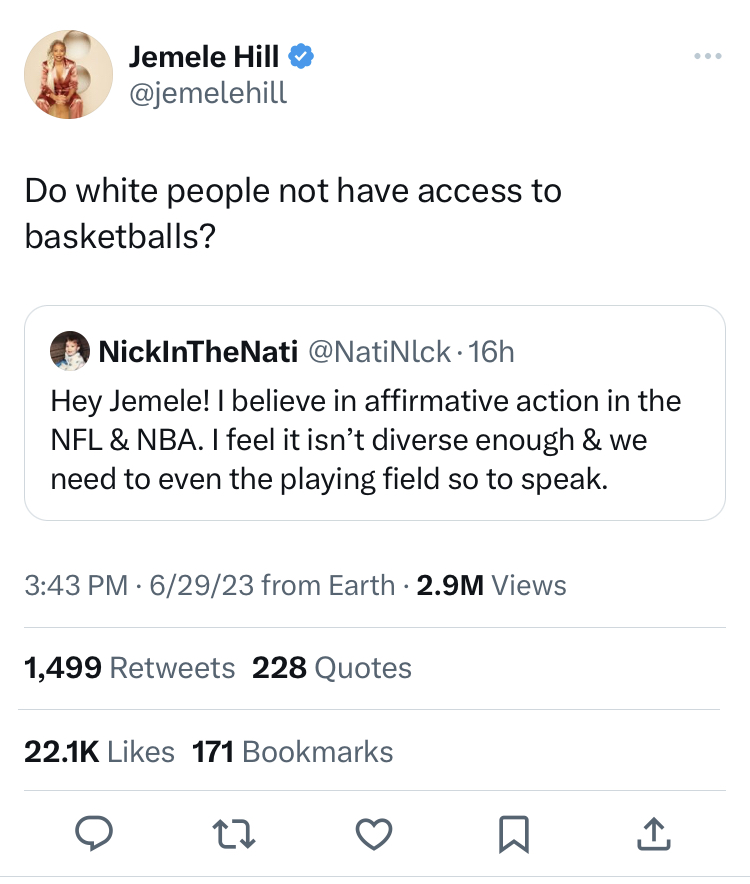Click the @jemelehill handle
This screenshot has height=884, width=750.
pyautogui.click(x=207, y=93)
